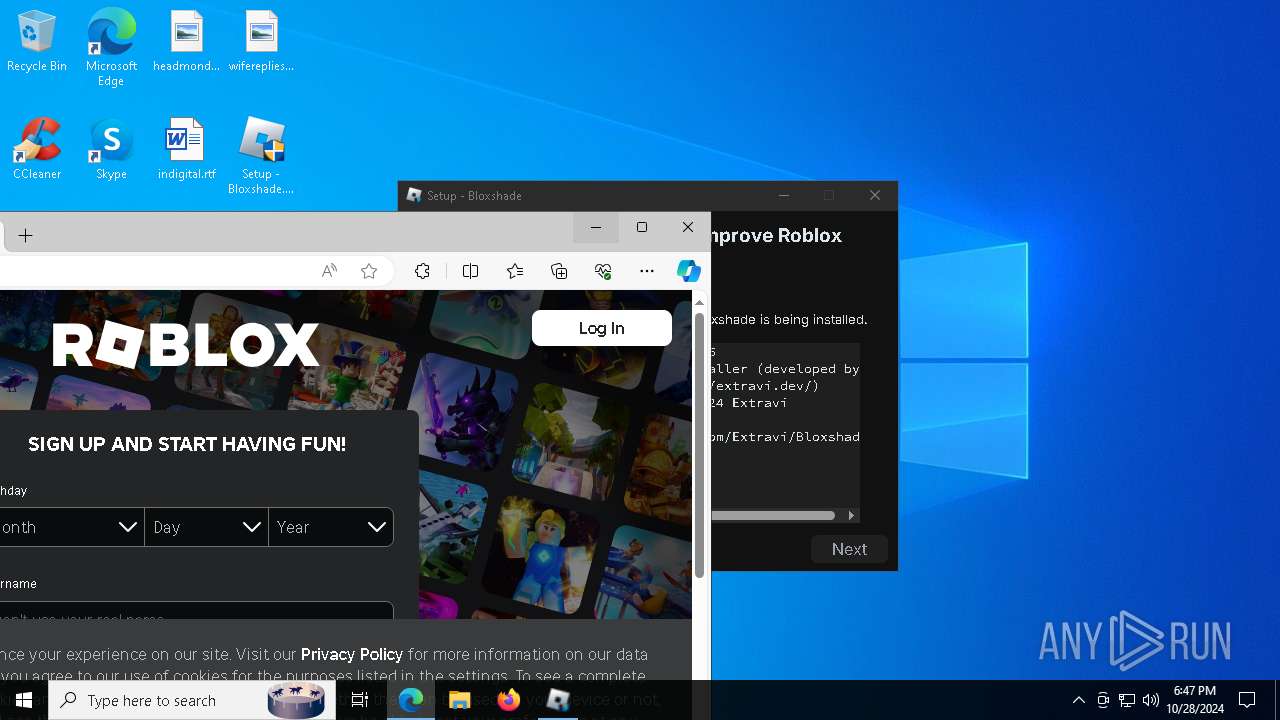Click scroll up arrow of Edge scrollbar
The height and width of the screenshot is (720, 1280).
click(x=700, y=302)
